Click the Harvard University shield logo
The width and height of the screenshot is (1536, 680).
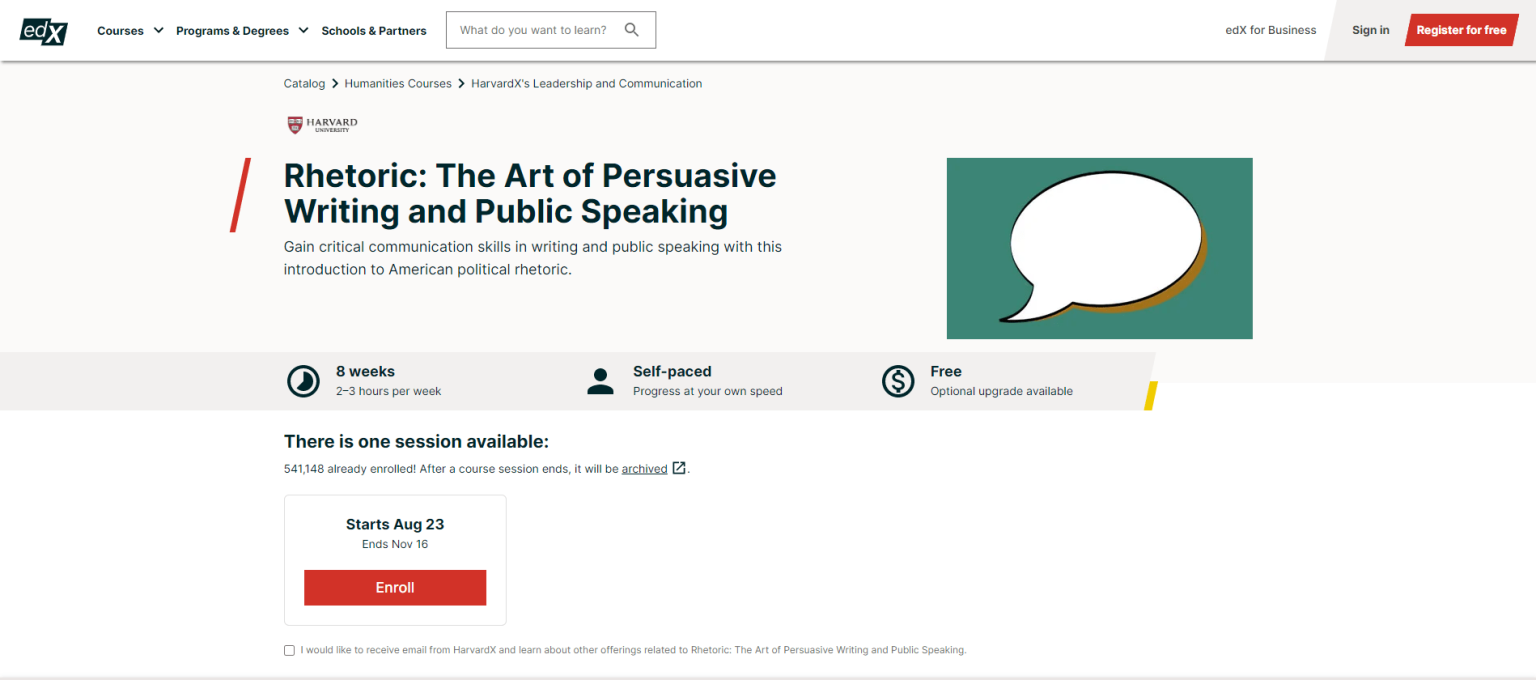coord(322,124)
